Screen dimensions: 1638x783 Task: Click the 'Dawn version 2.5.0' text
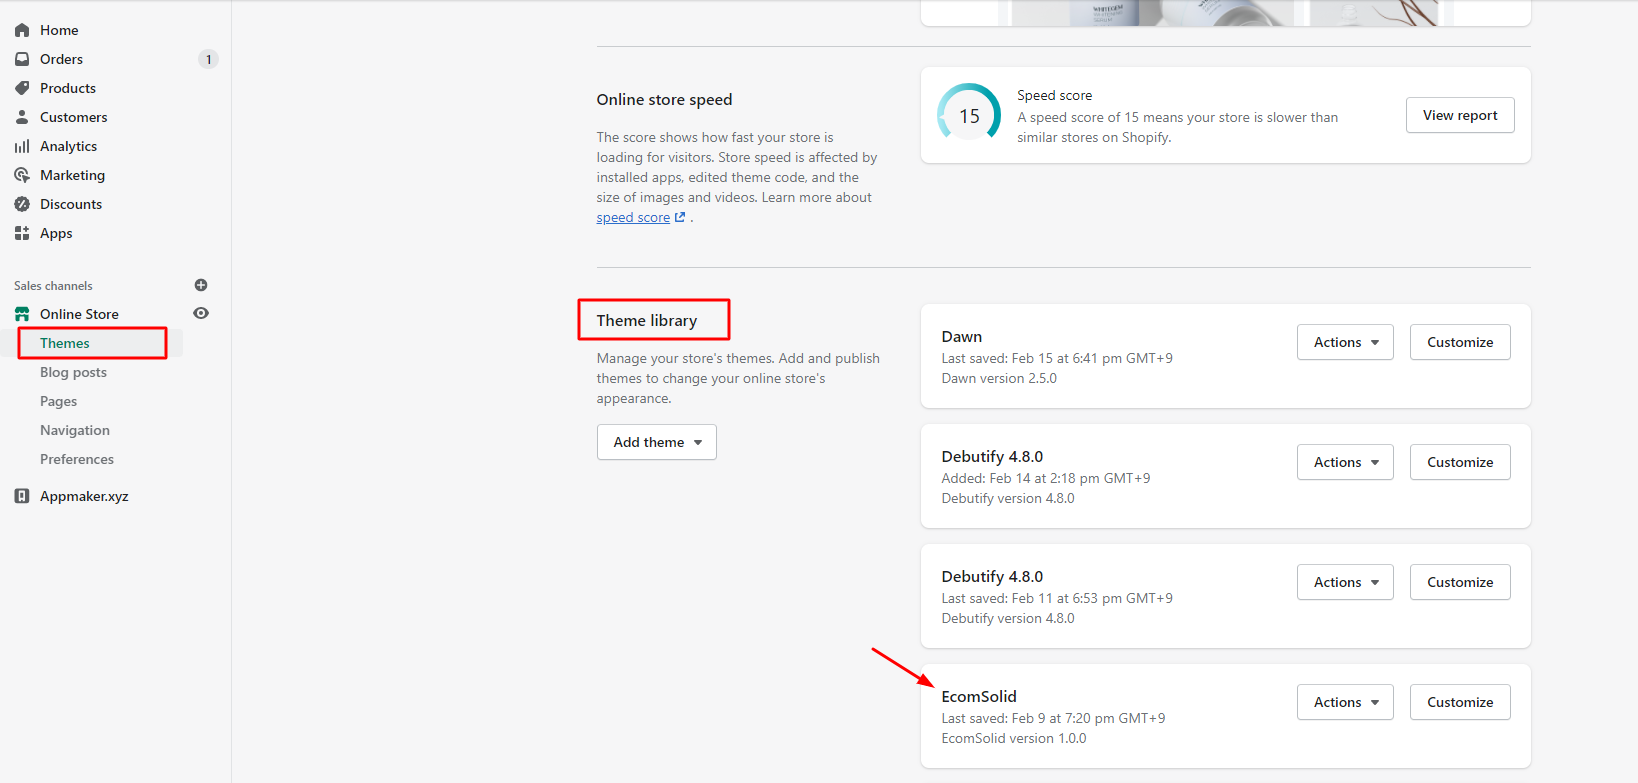[999, 378]
